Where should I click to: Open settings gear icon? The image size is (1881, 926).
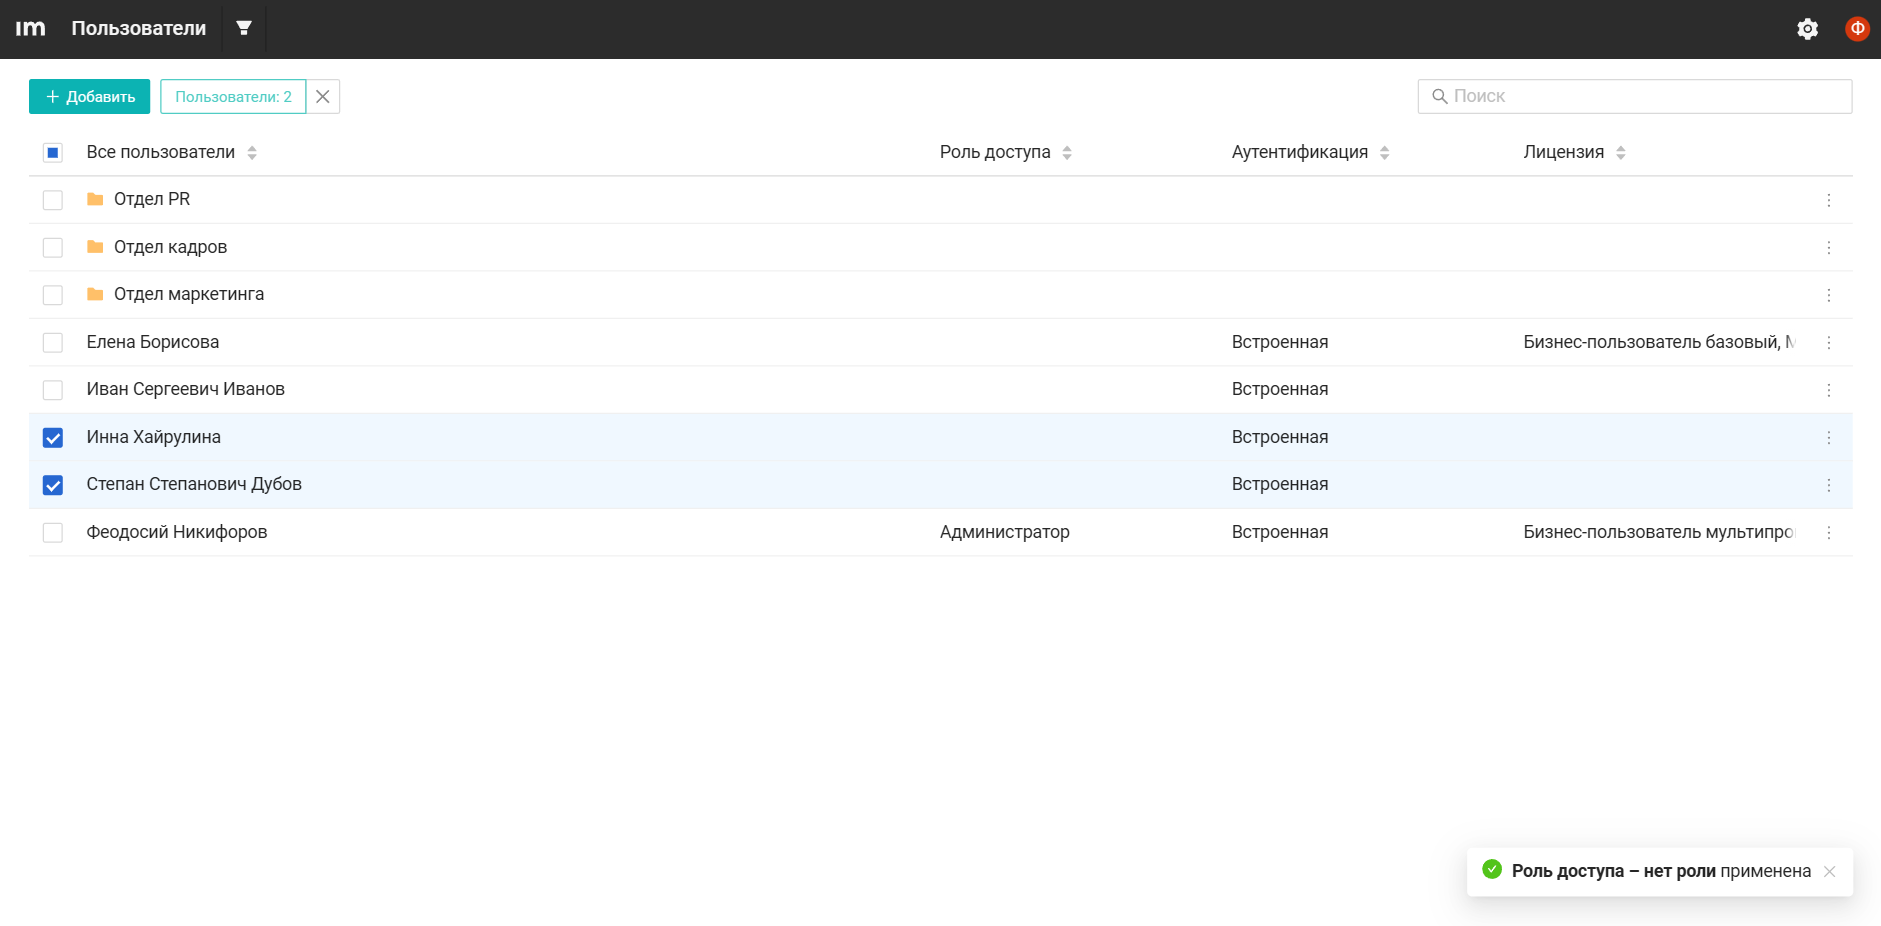point(1807,29)
